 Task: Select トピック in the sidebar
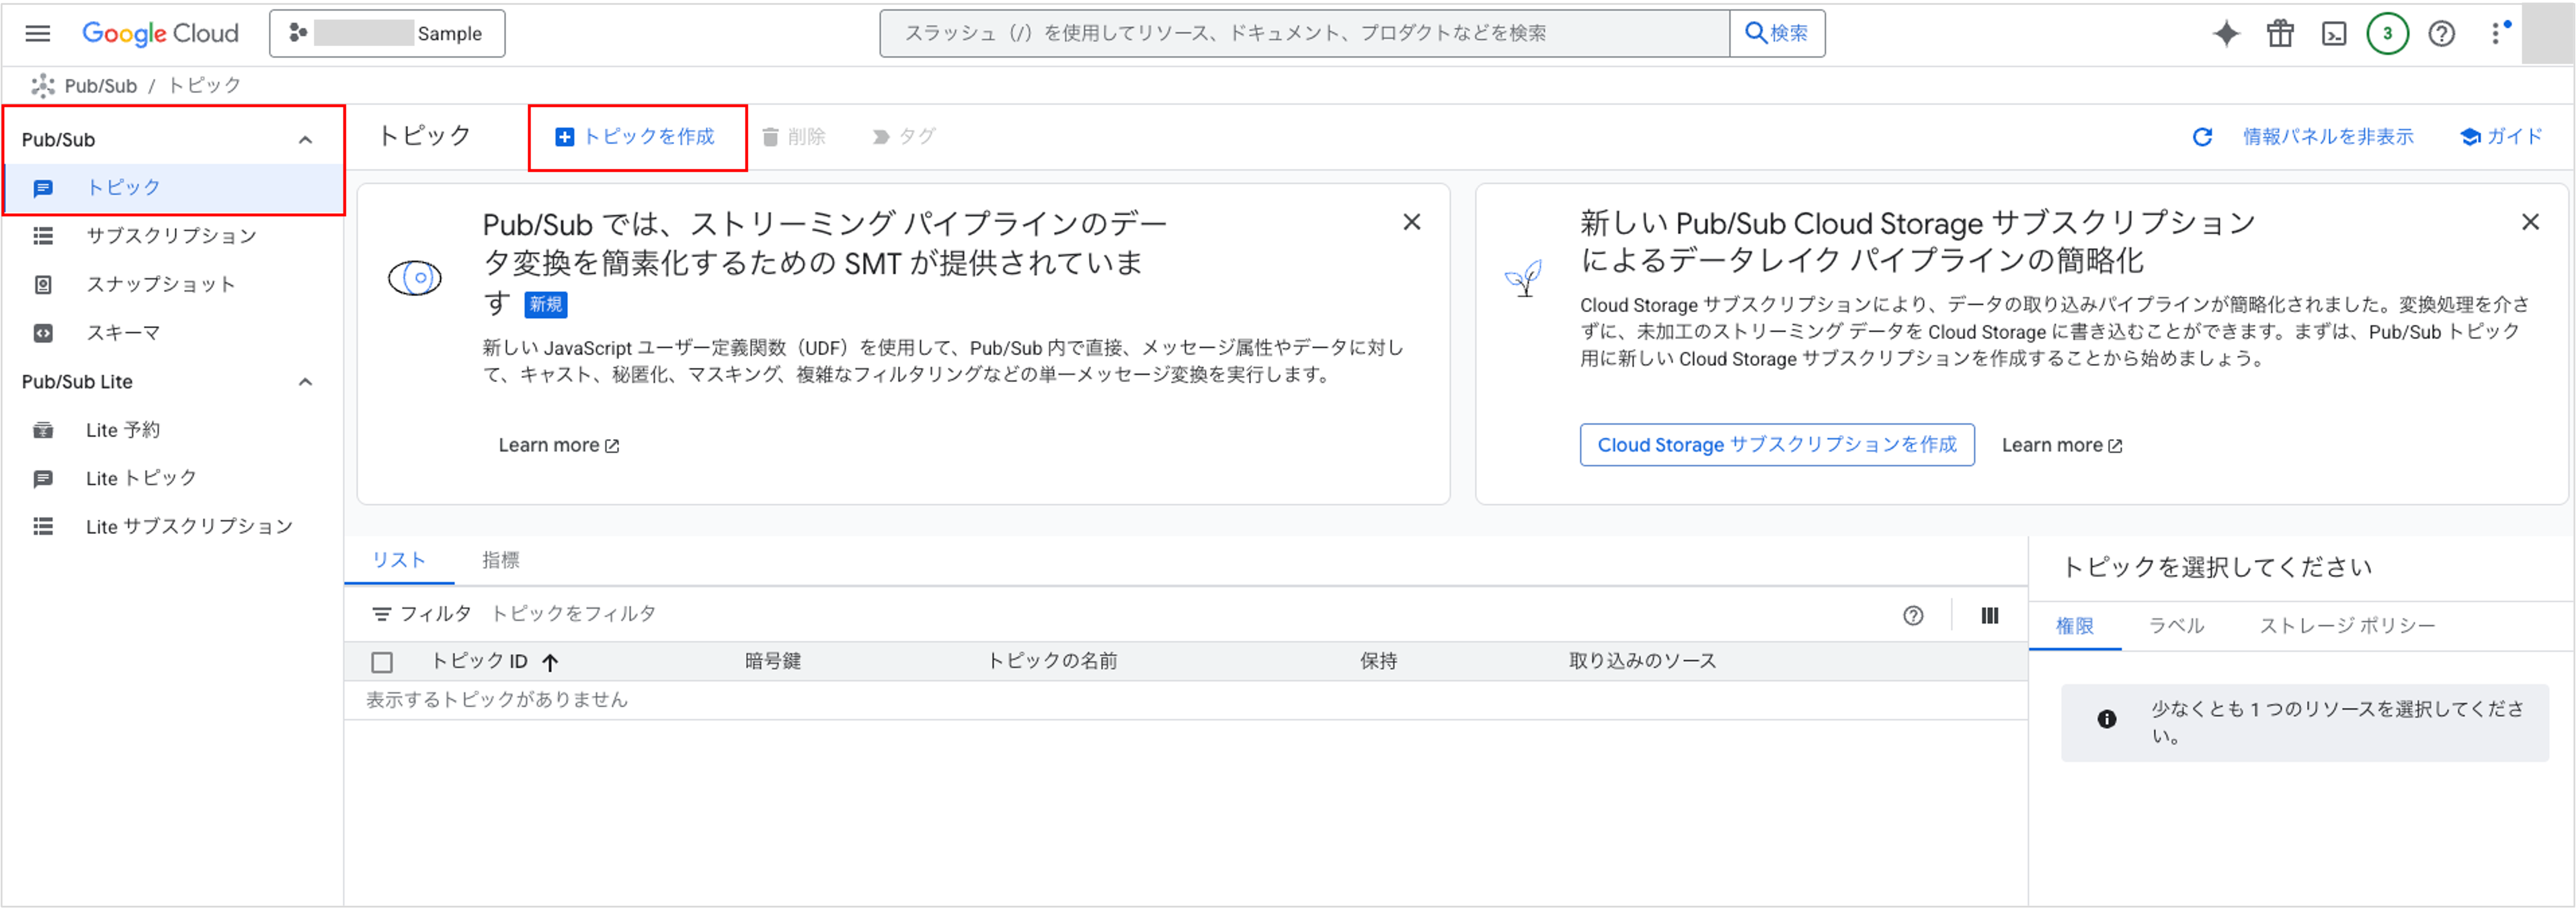click(x=174, y=188)
